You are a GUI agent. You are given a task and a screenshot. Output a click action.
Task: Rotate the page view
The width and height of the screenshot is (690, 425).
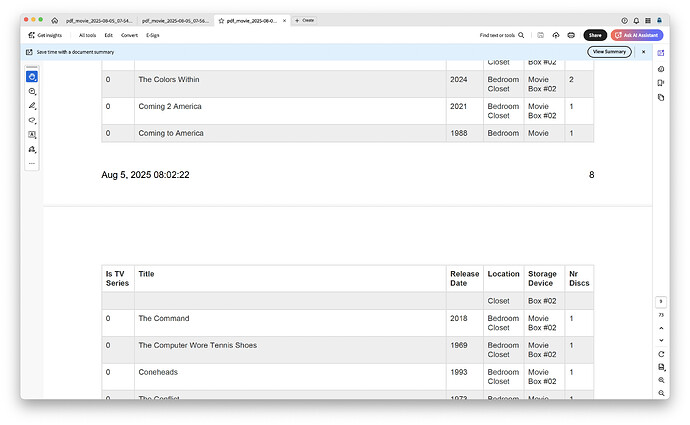(x=661, y=354)
